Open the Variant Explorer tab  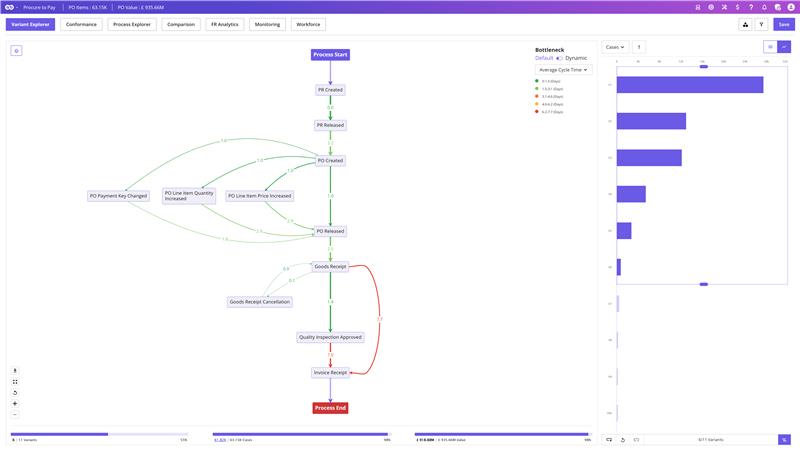click(30, 24)
